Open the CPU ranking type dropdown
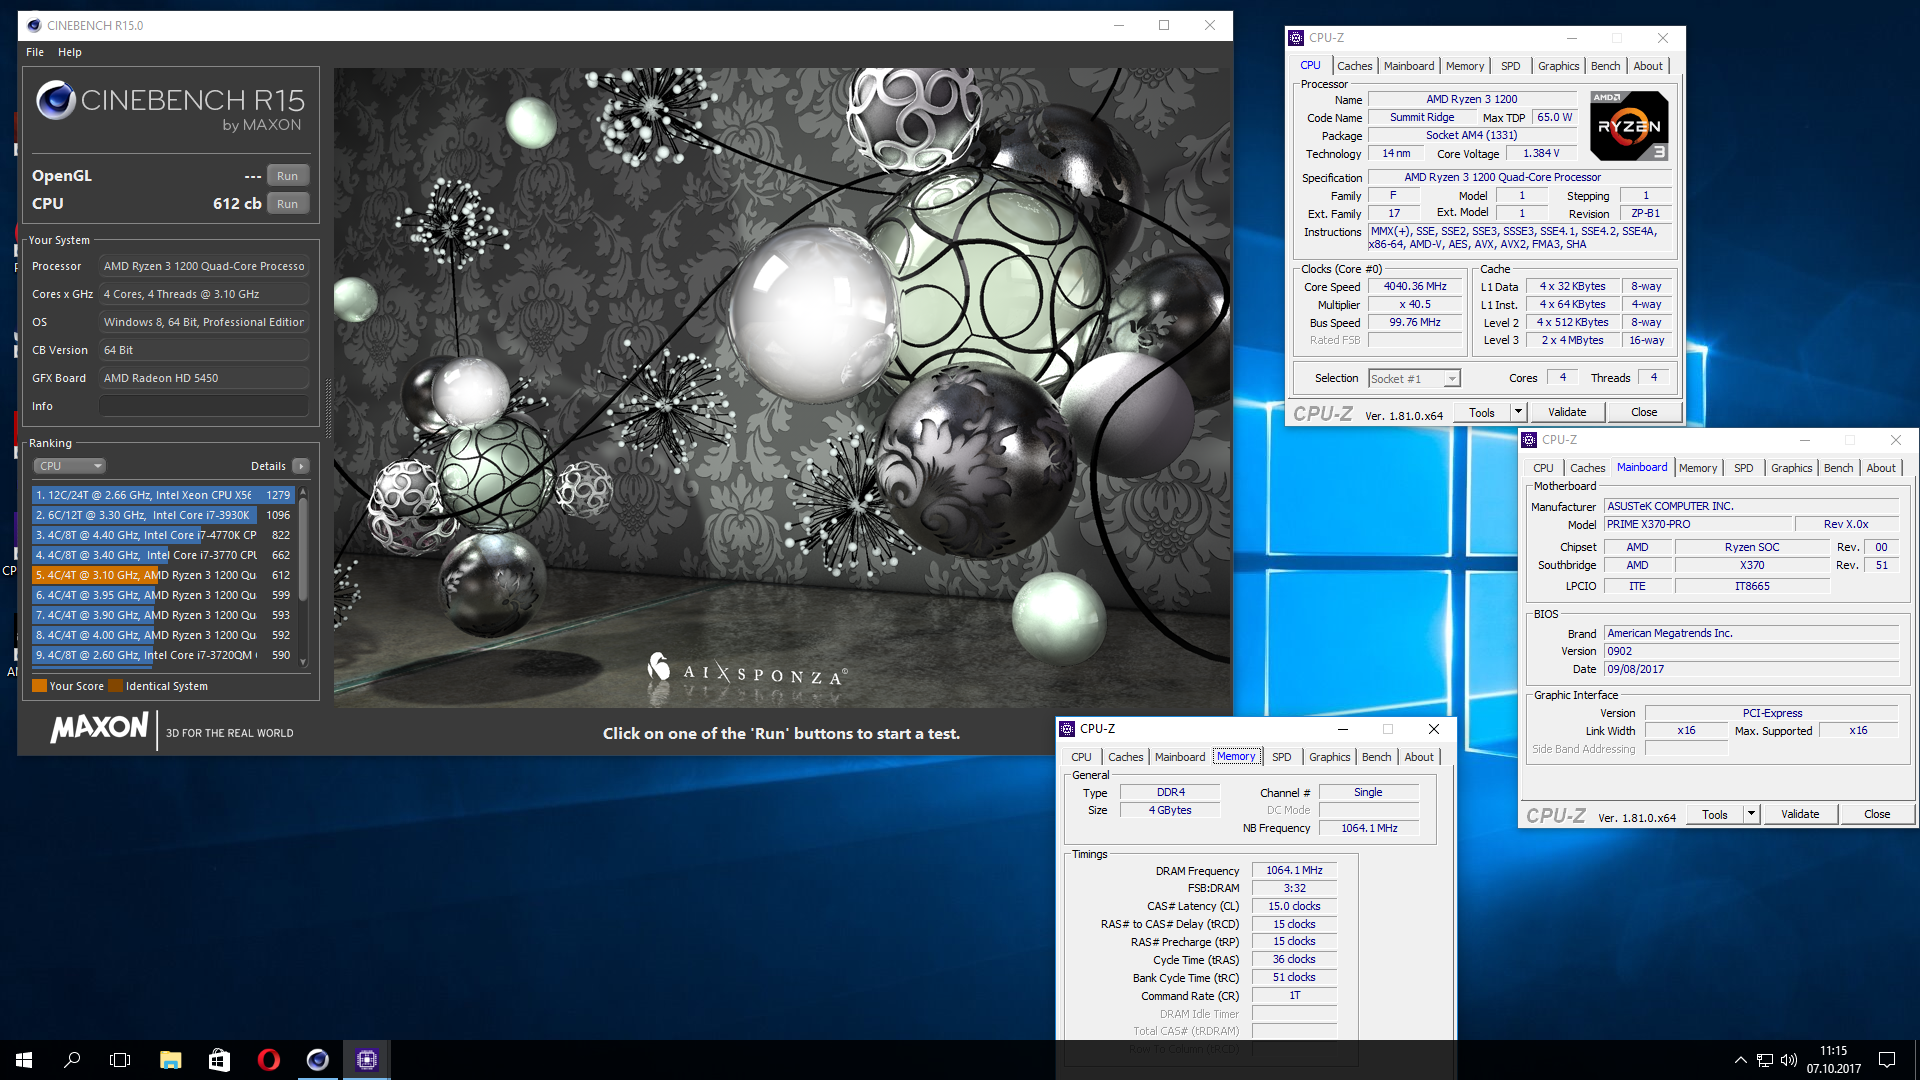 tap(70, 466)
